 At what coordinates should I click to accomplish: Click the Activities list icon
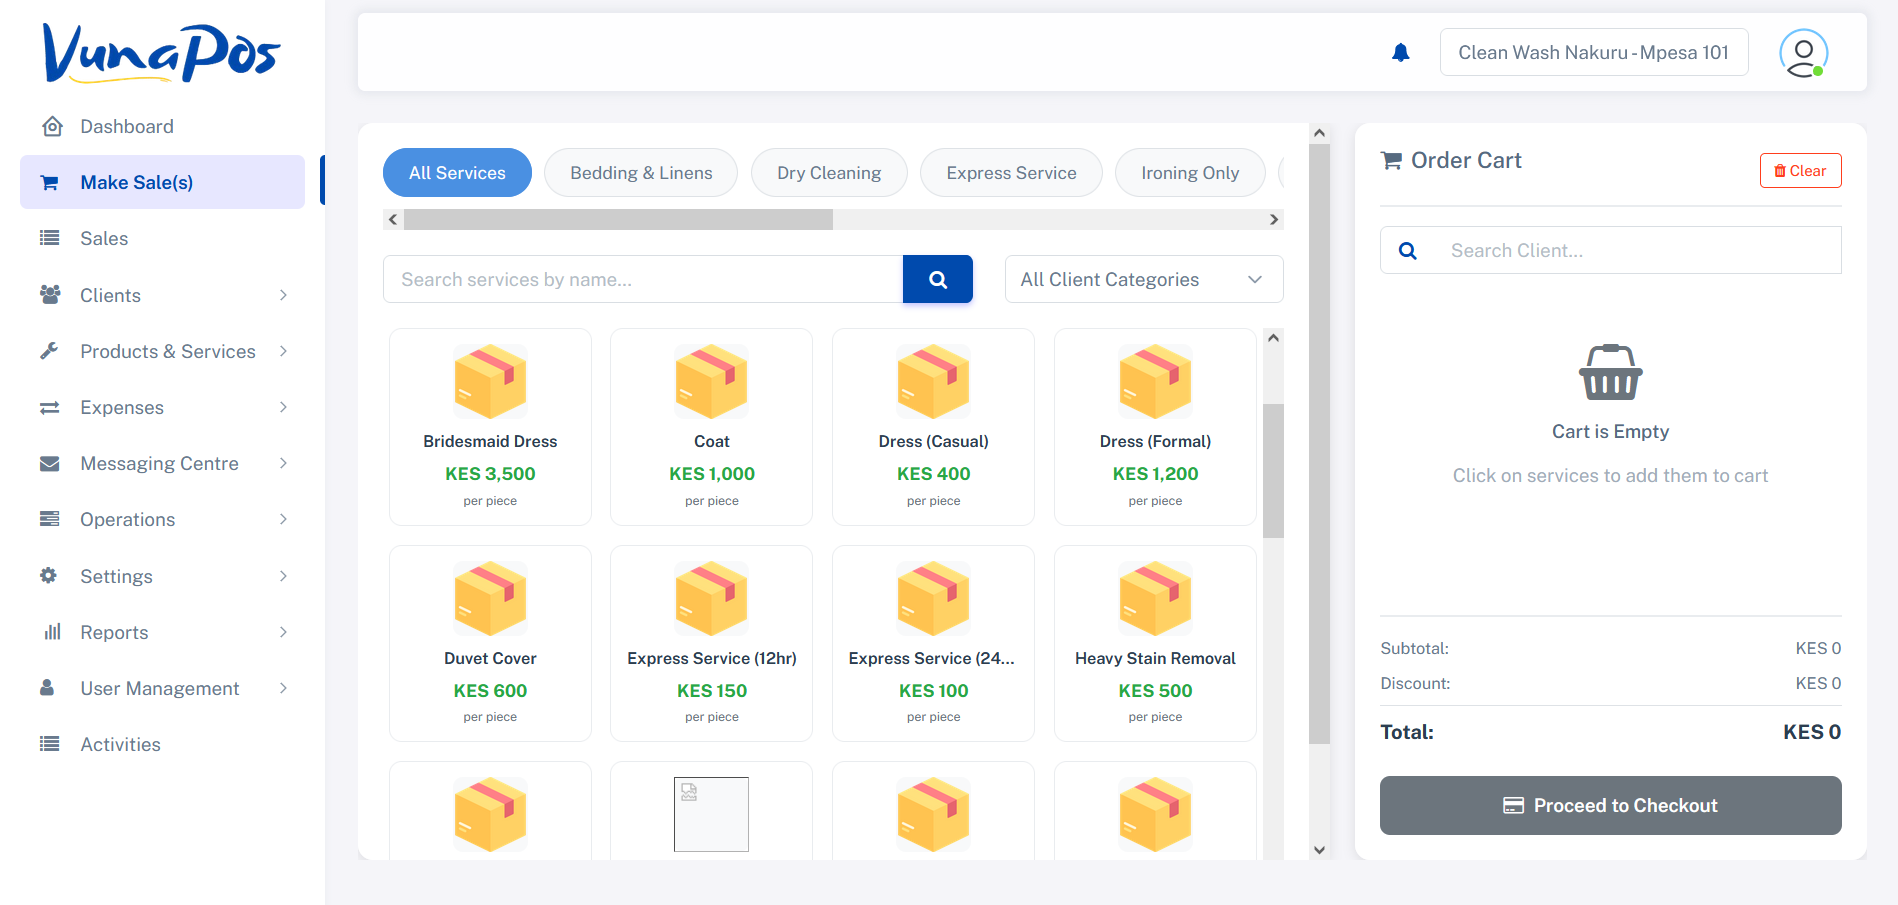[x=49, y=744]
